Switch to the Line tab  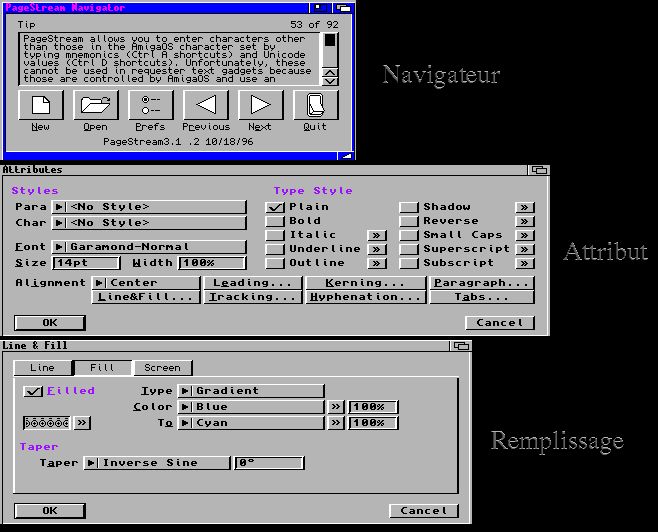pos(42,368)
